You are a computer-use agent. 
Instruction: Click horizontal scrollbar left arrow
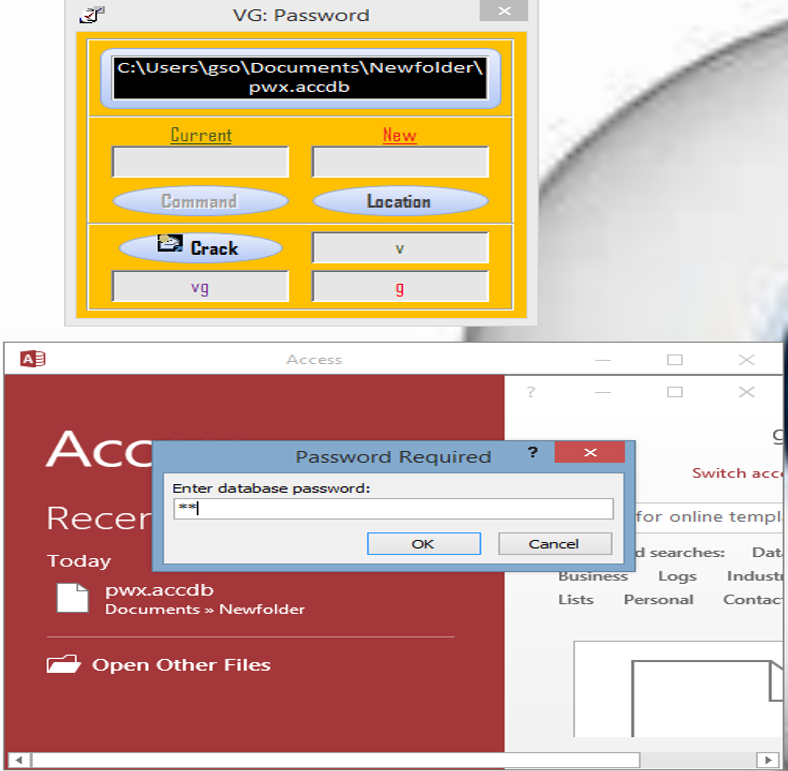(19, 759)
